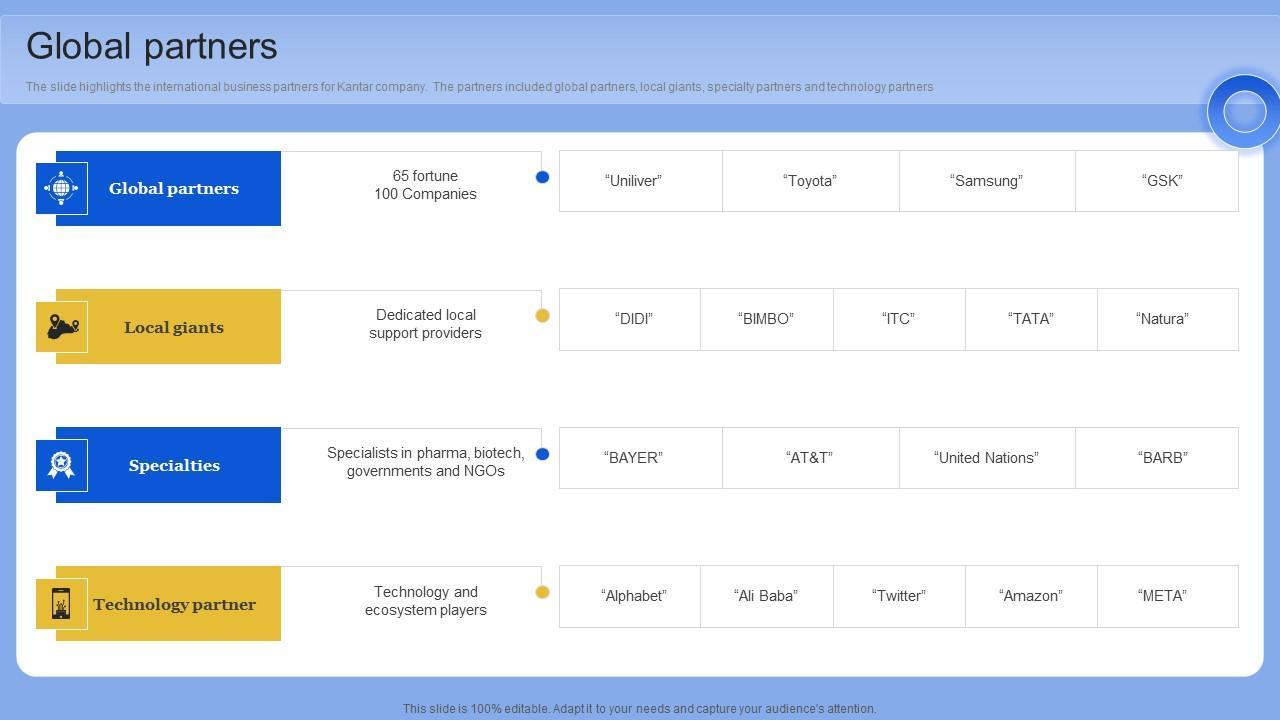Click the award ribbon icon beside Specialties

click(61, 465)
